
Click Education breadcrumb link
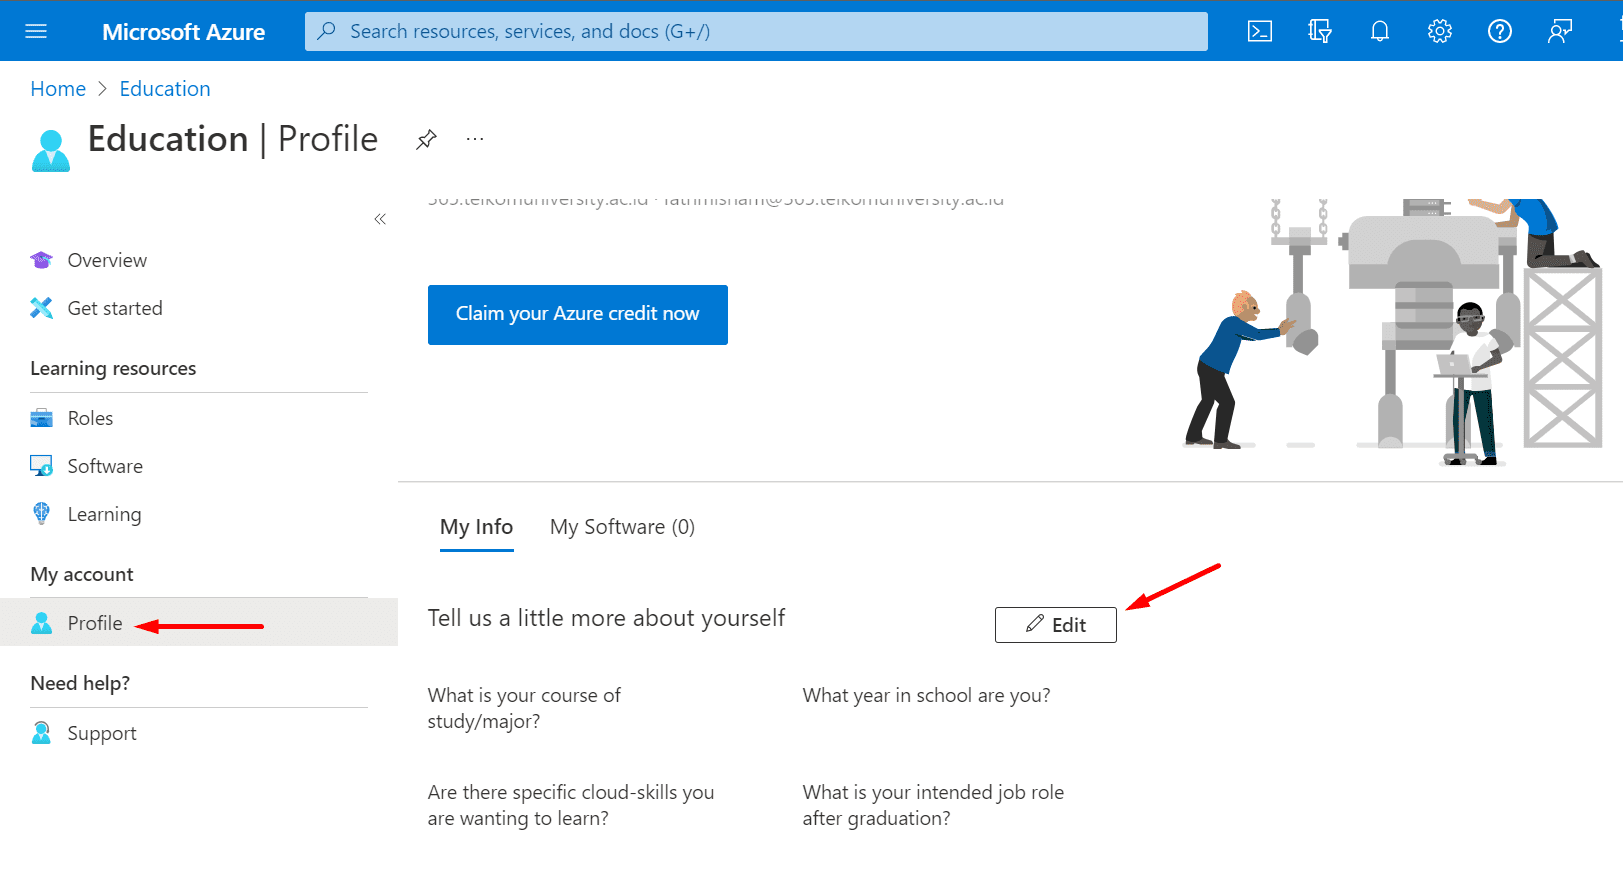click(x=165, y=89)
